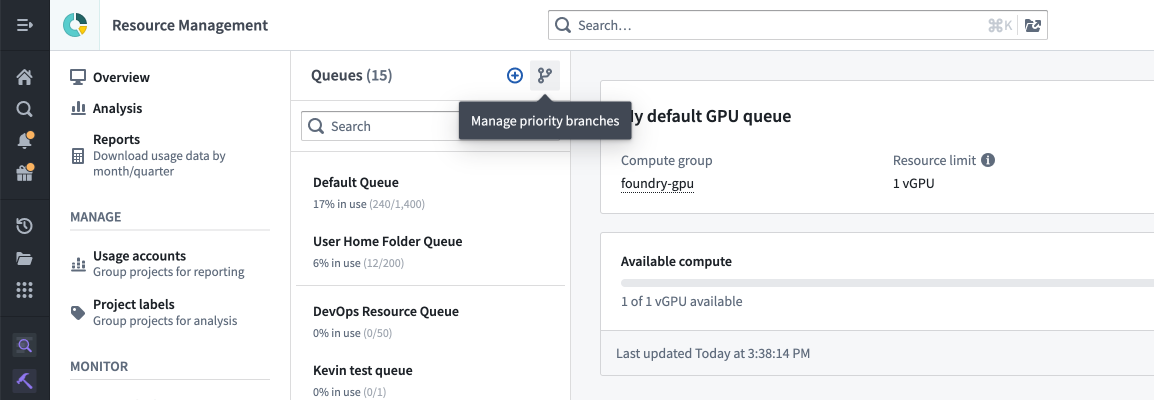Screen dimensions: 1154x400
Task: Open the files folder icon in rail
Action: pyautogui.click(x=24, y=258)
